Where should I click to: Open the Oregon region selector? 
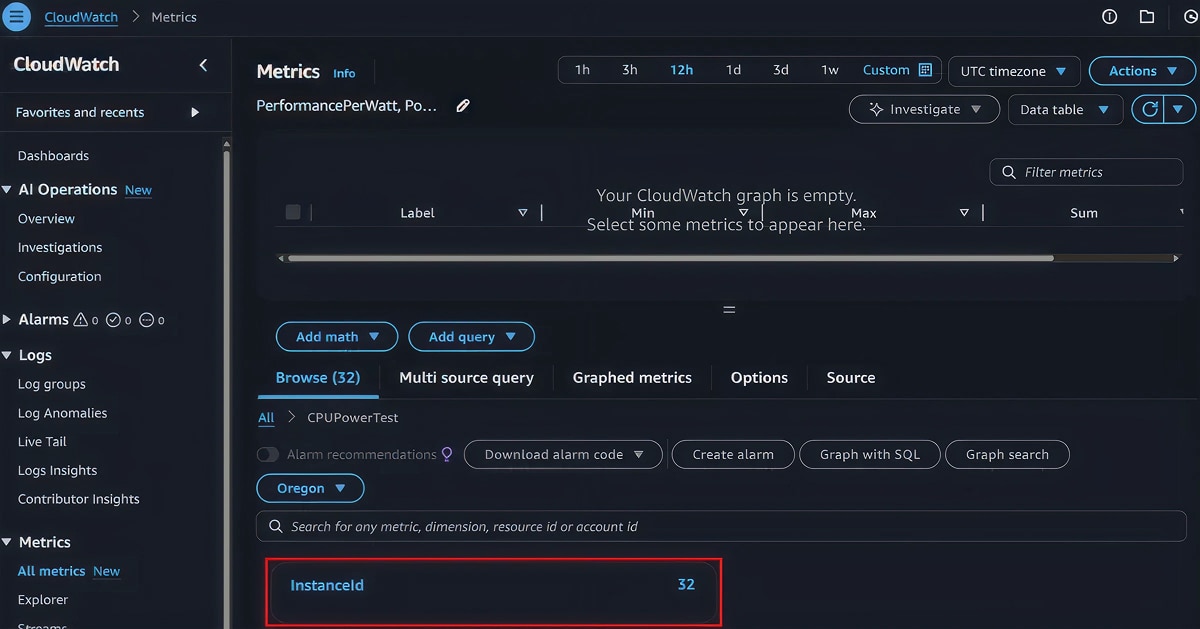point(310,488)
